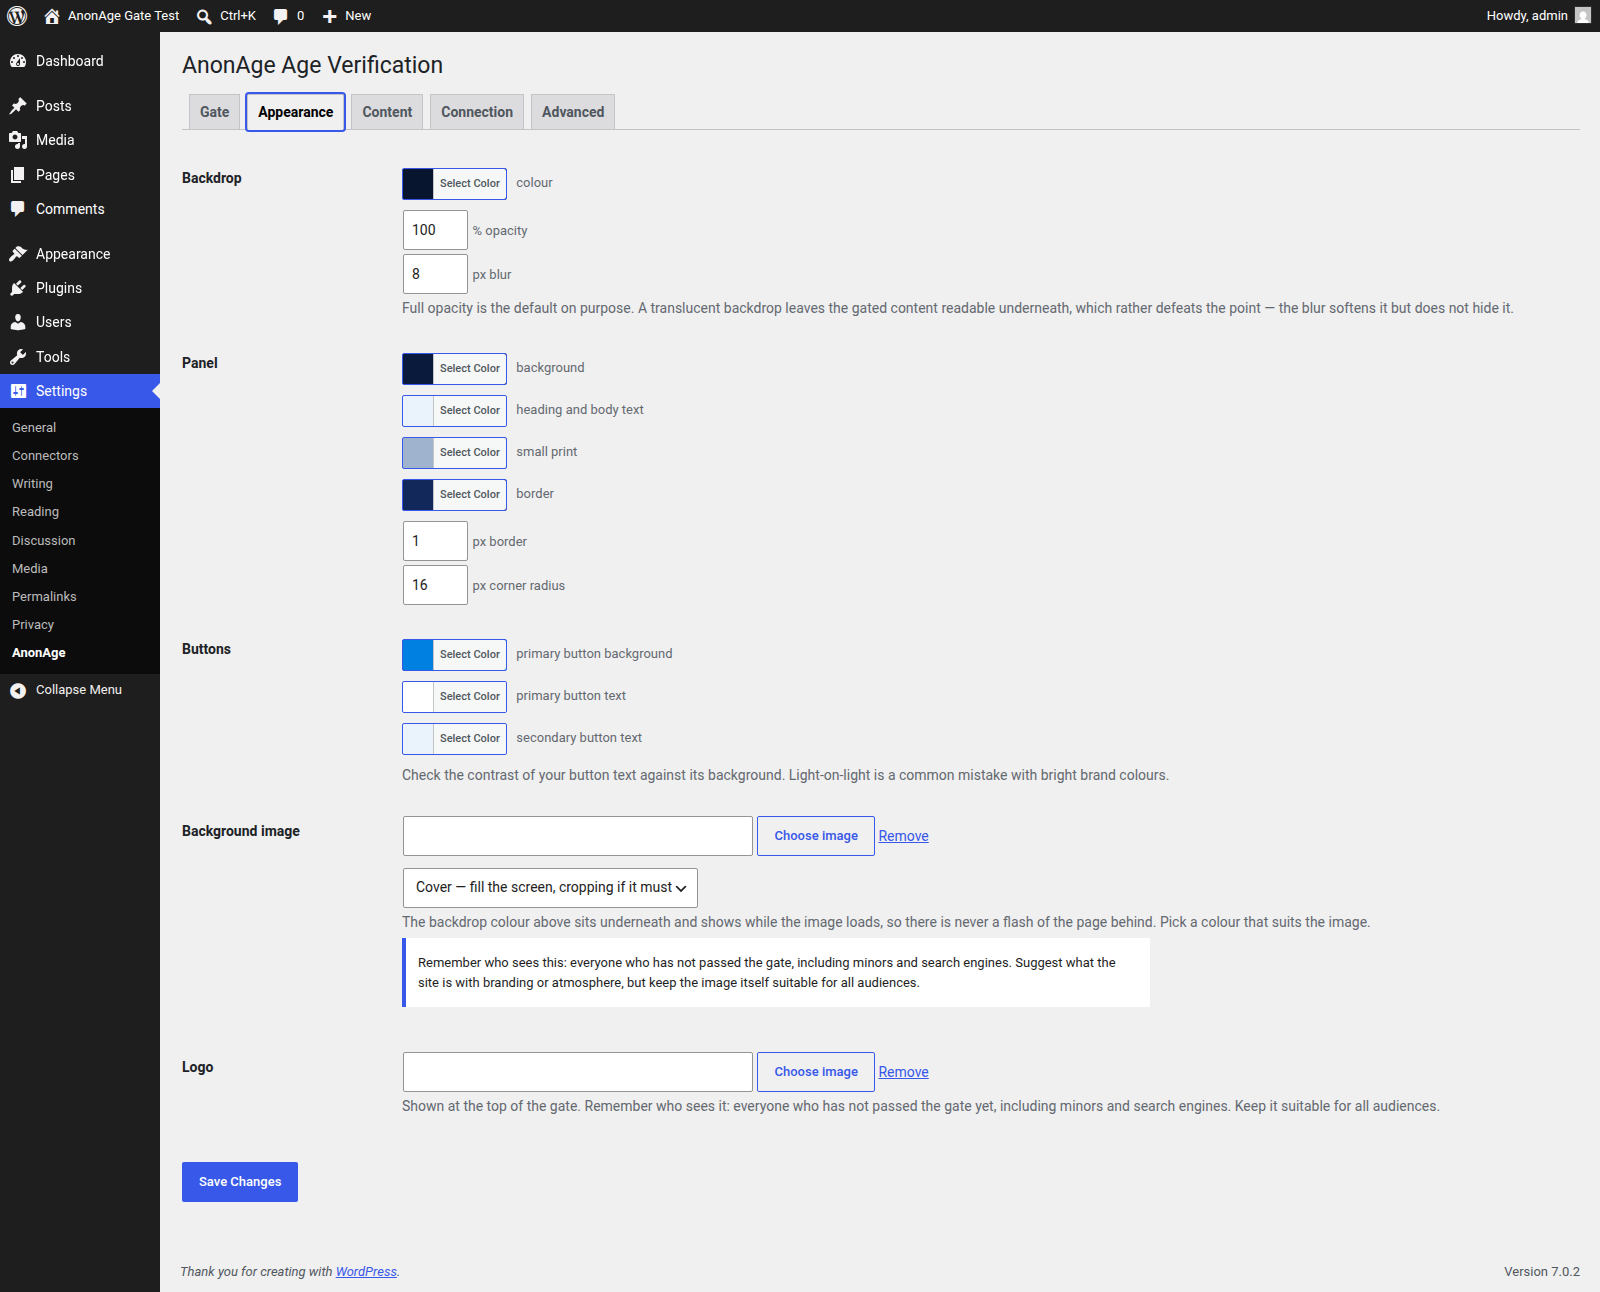1600x1292 pixels.
Task: Click Remove link for Logo
Action: (904, 1072)
